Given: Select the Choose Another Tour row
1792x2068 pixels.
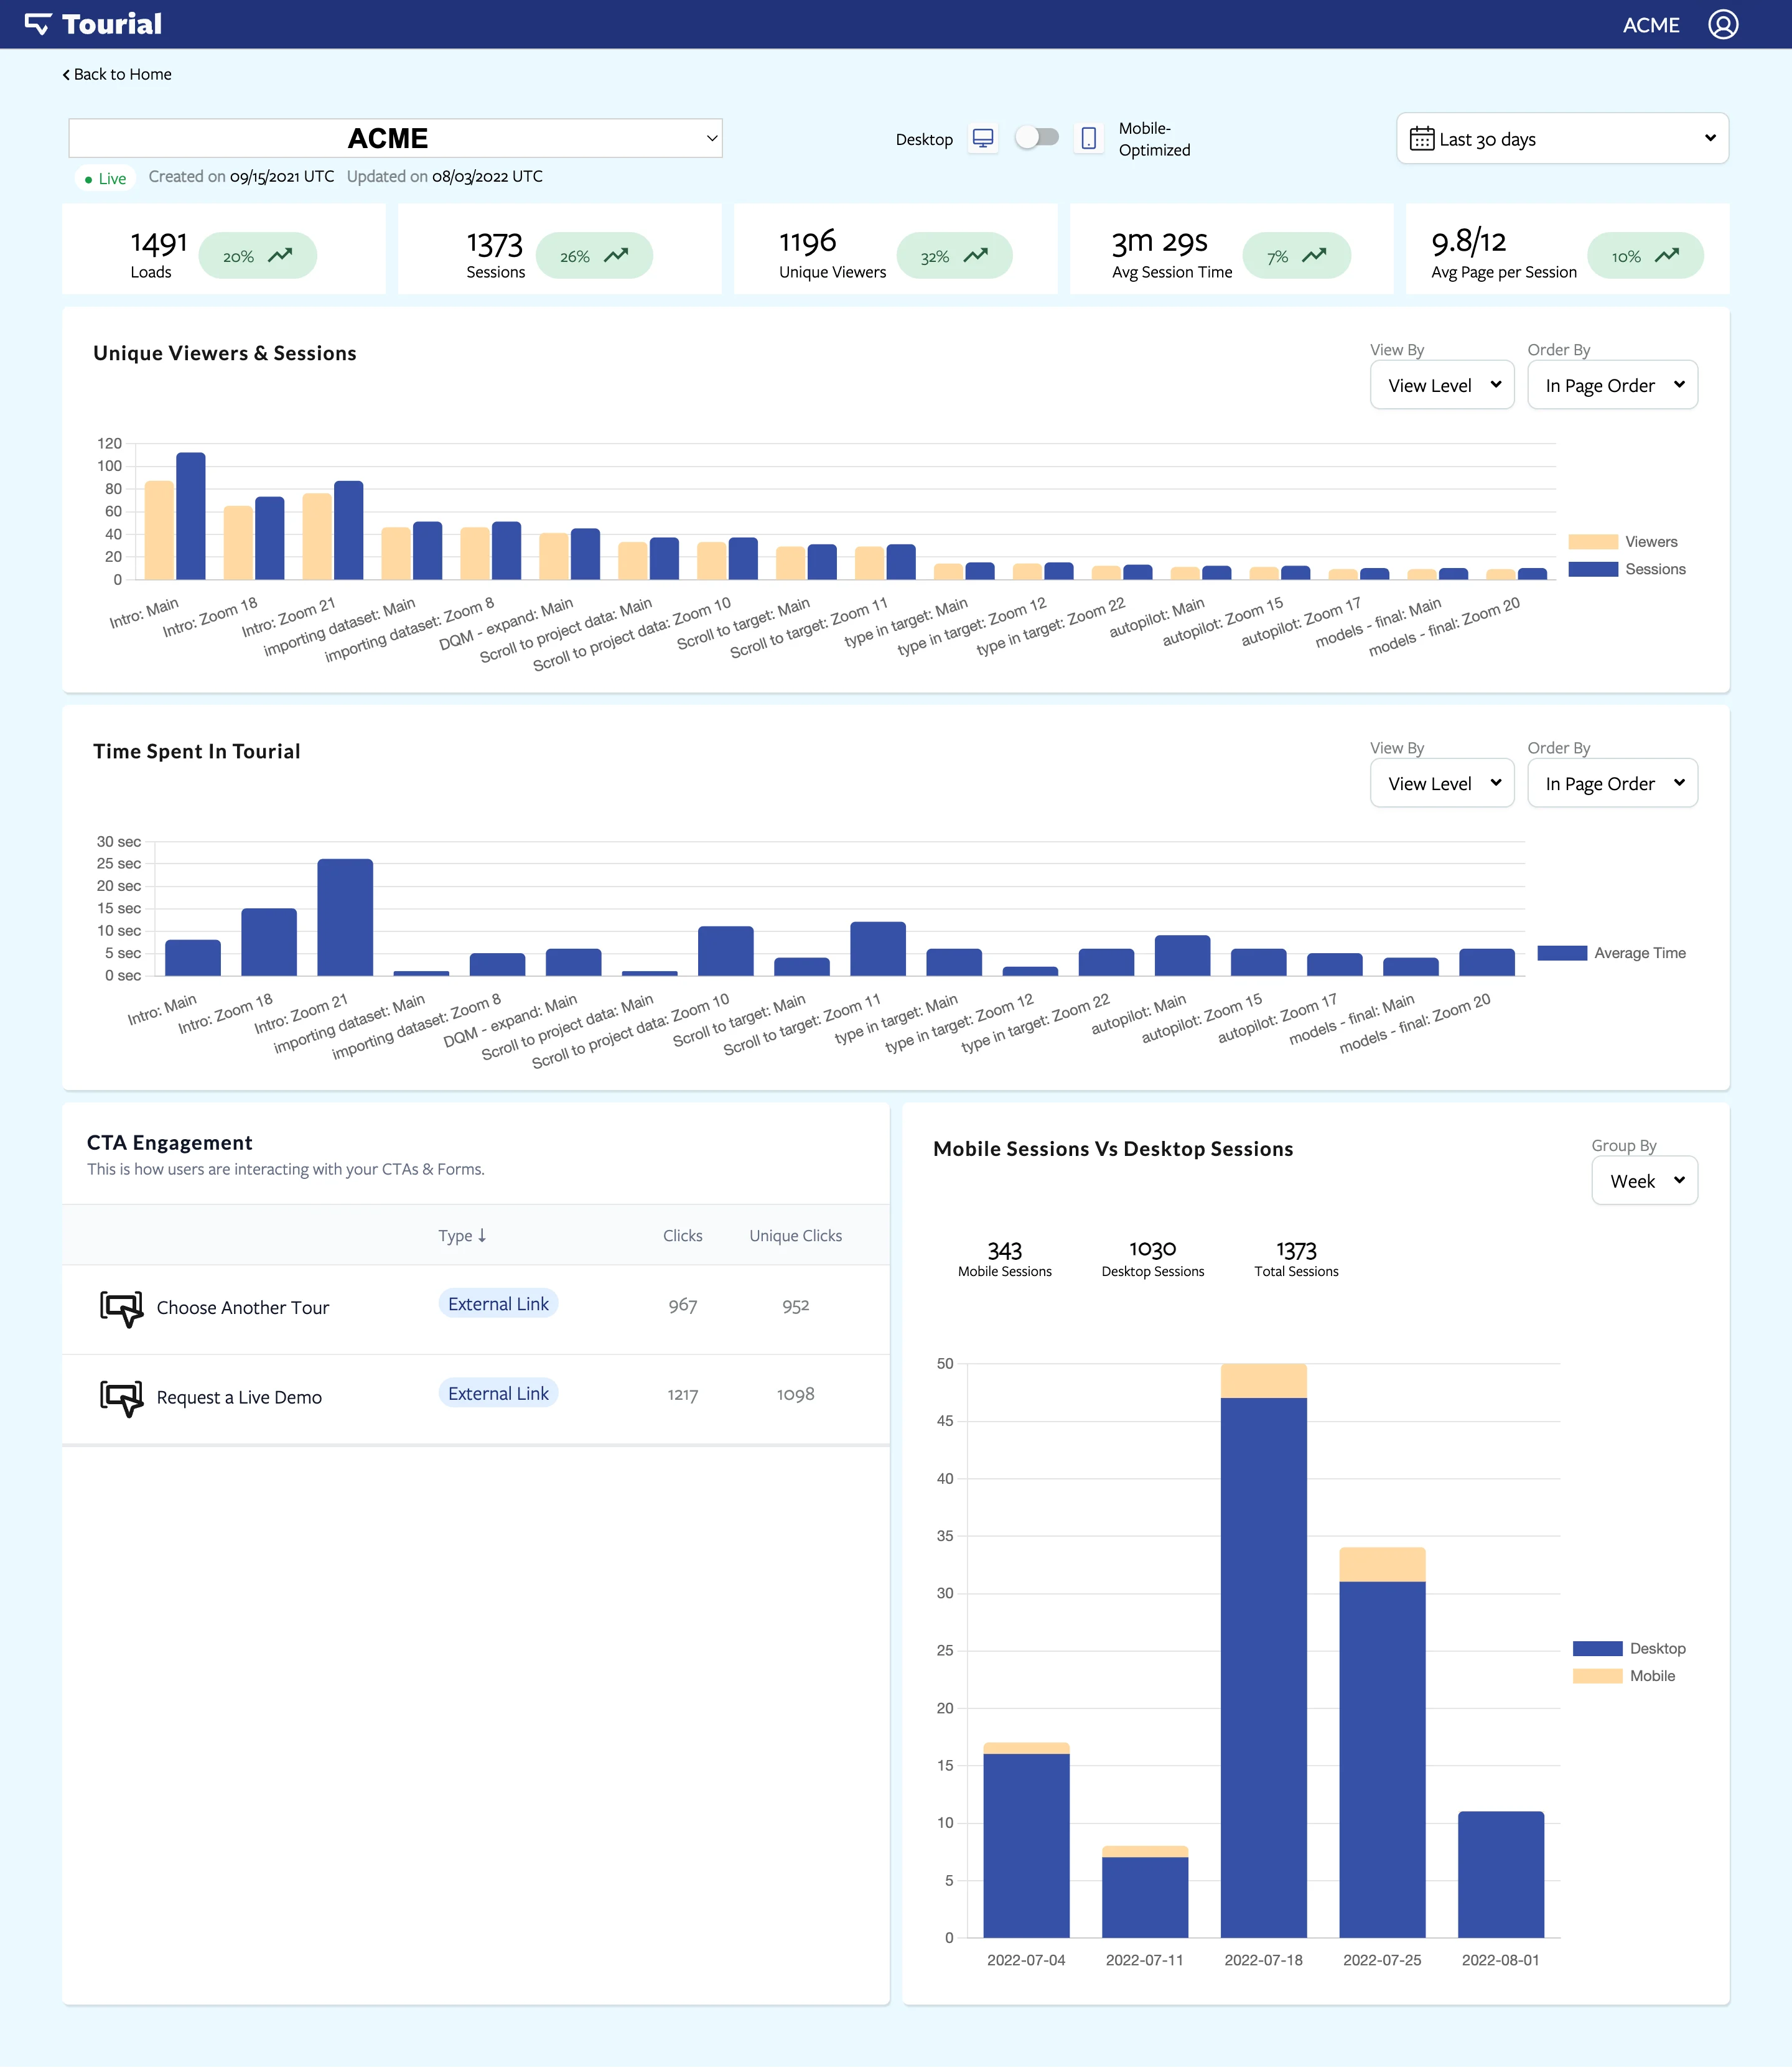Looking at the screenshot, I should [475, 1309].
